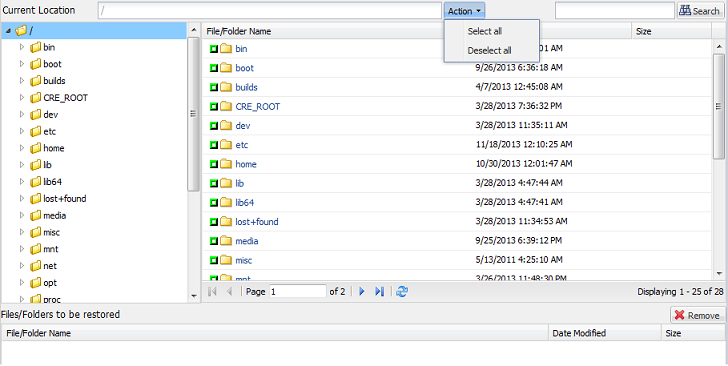The image size is (728, 366).
Task: Click the home folder icon in tree
Action: click(x=36, y=148)
